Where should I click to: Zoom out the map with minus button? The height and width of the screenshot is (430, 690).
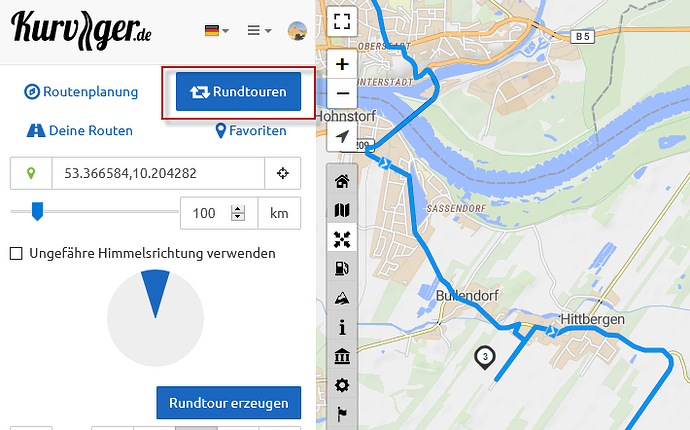[342, 93]
